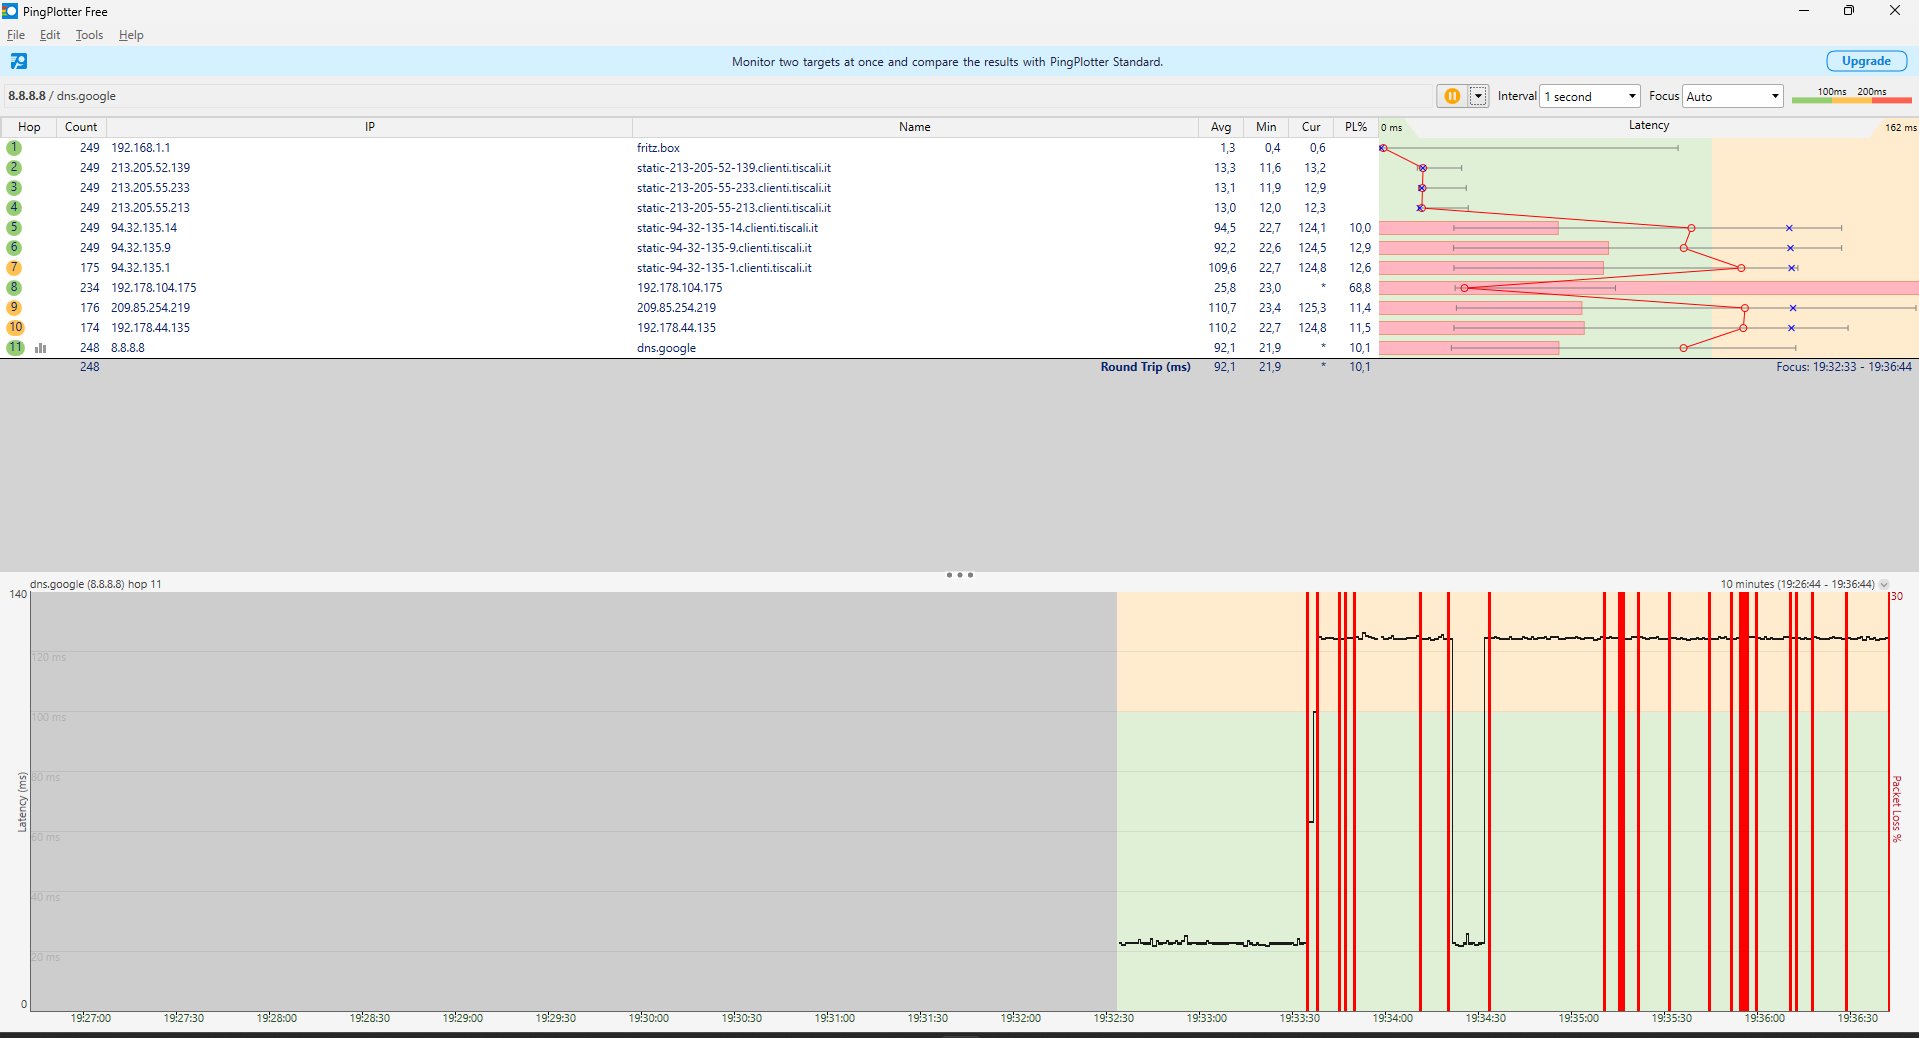Open the Interval dropdown showing 1 second
1919x1038 pixels.
(1590, 96)
